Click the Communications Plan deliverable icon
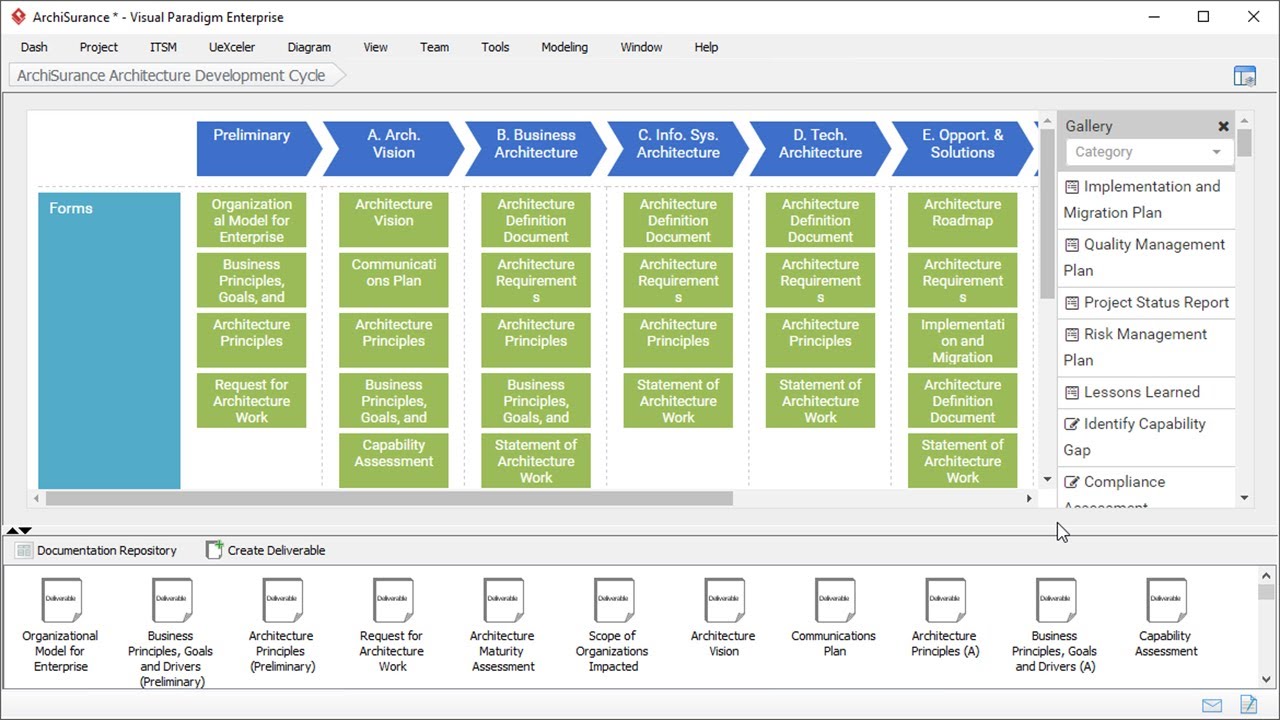The height and width of the screenshot is (720, 1280). [x=834, y=600]
